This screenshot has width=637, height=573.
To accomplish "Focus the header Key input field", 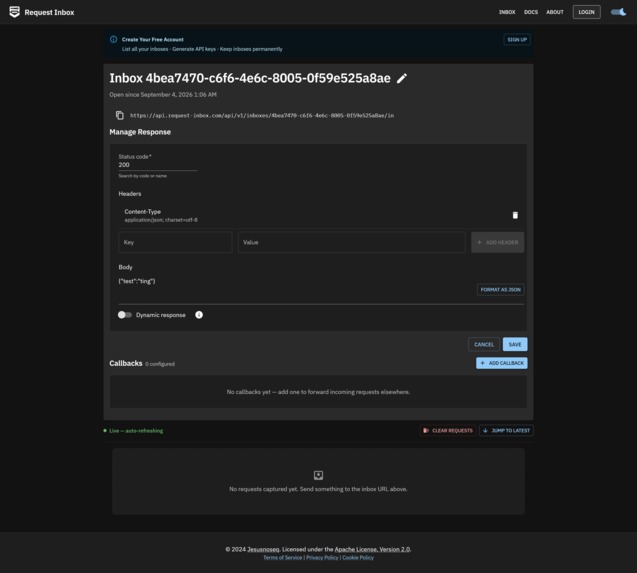I will pyautogui.click(x=175, y=242).
